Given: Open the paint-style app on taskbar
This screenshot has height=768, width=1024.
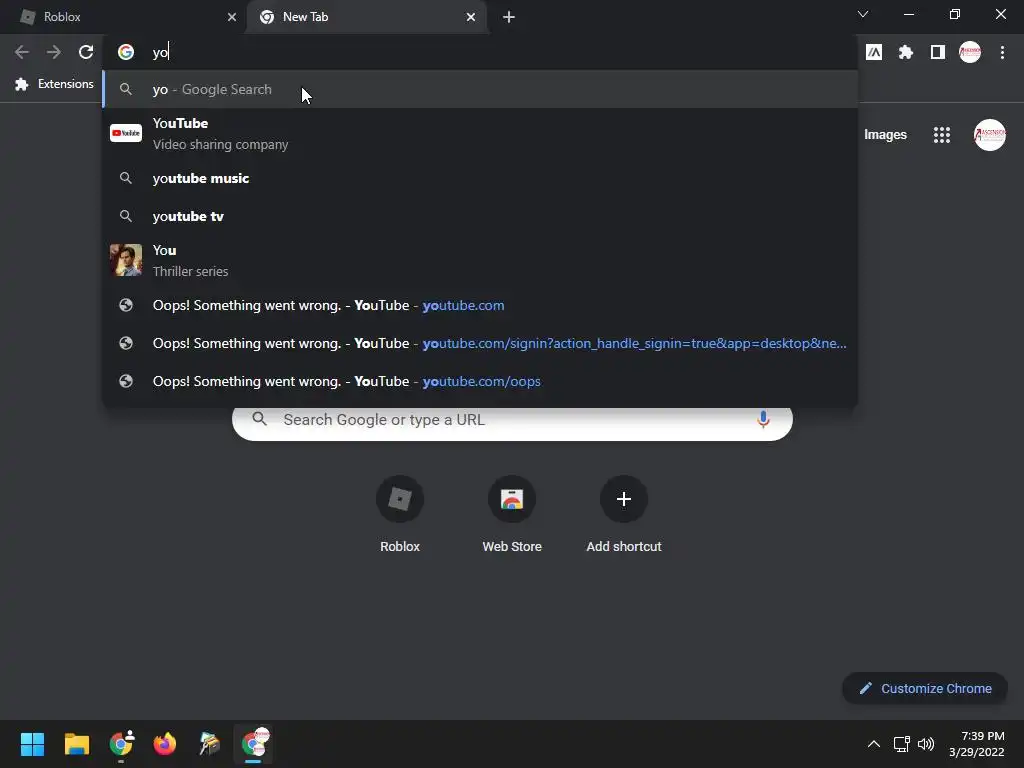Looking at the screenshot, I should coord(209,744).
